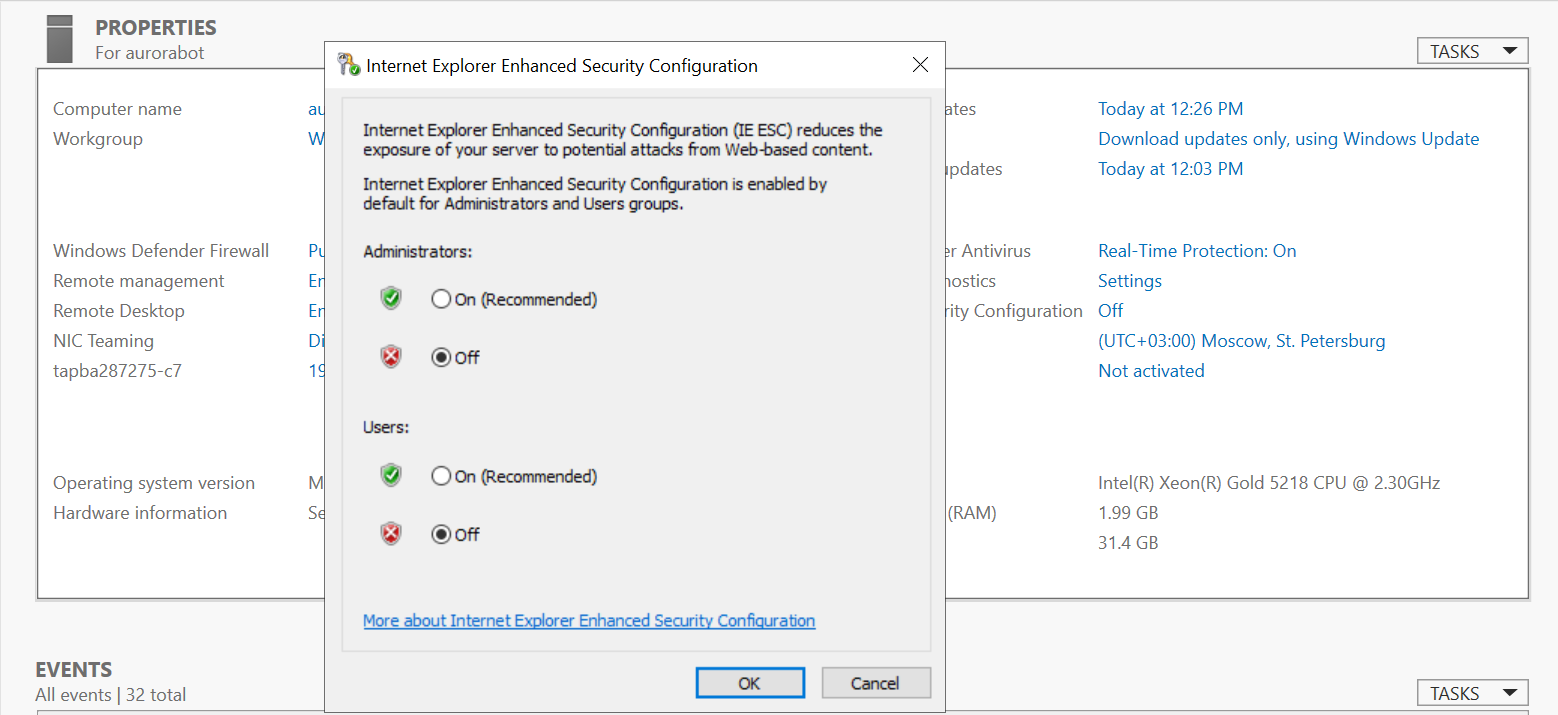Open the Properties TASKS dropdown
Image resolution: width=1558 pixels, height=715 pixels.
[x=1472, y=52]
